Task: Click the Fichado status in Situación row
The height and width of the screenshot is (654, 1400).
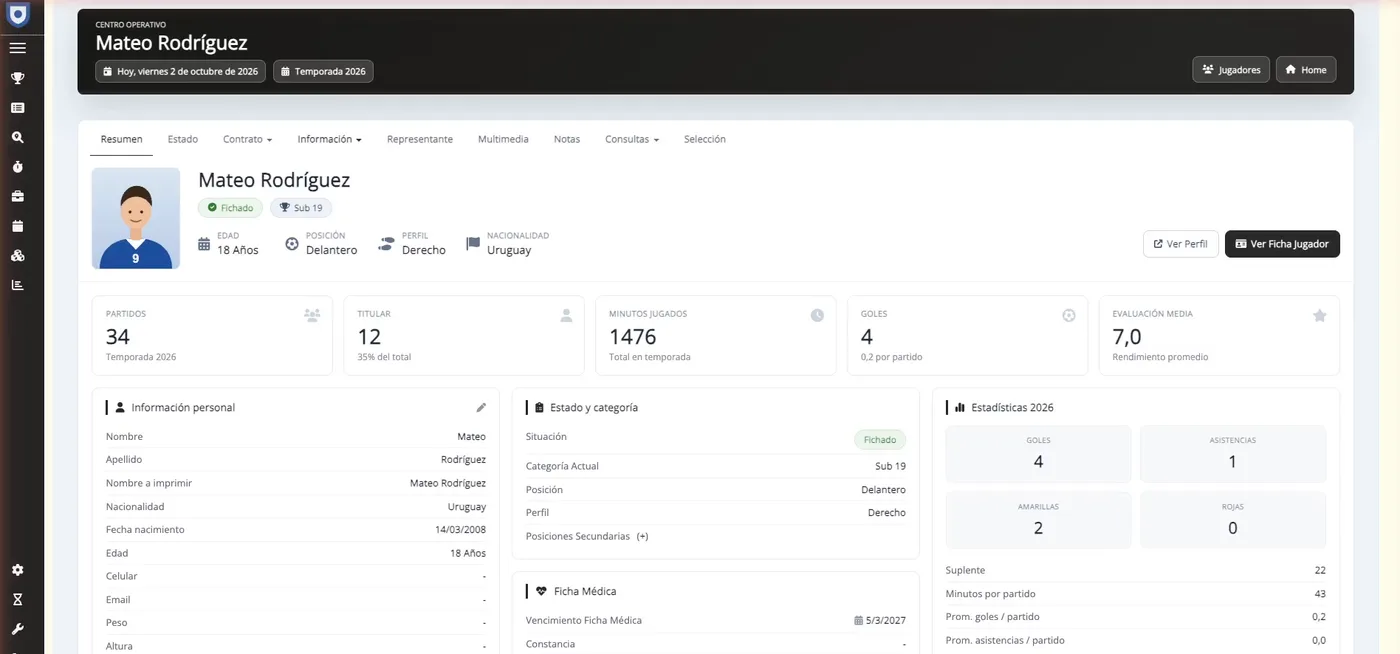Action: pyautogui.click(x=880, y=440)
